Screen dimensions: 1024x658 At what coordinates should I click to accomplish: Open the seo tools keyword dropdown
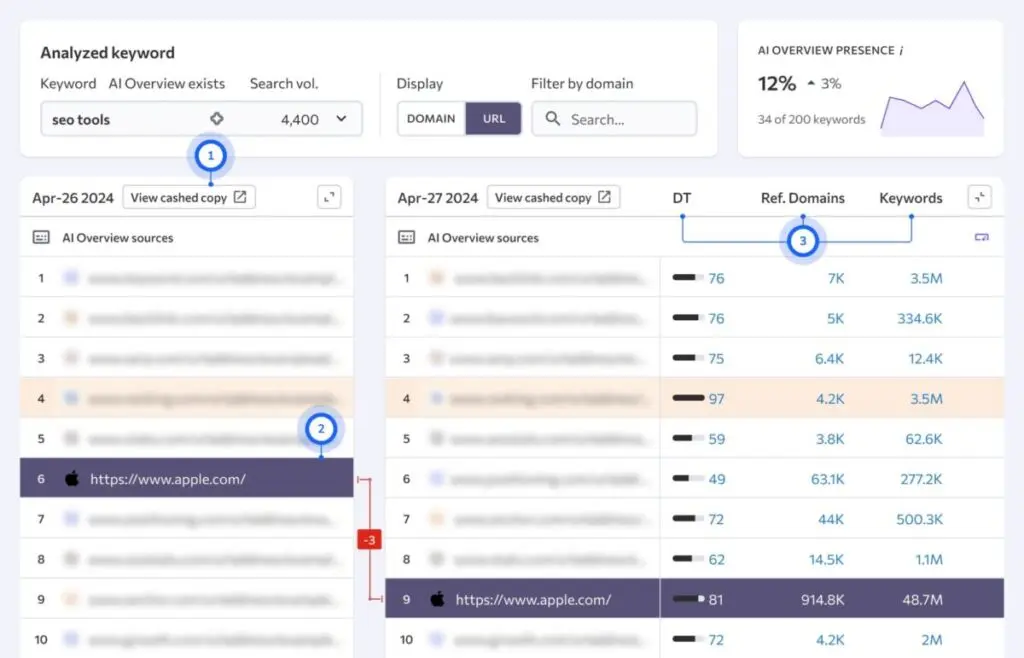pos(341,119)
